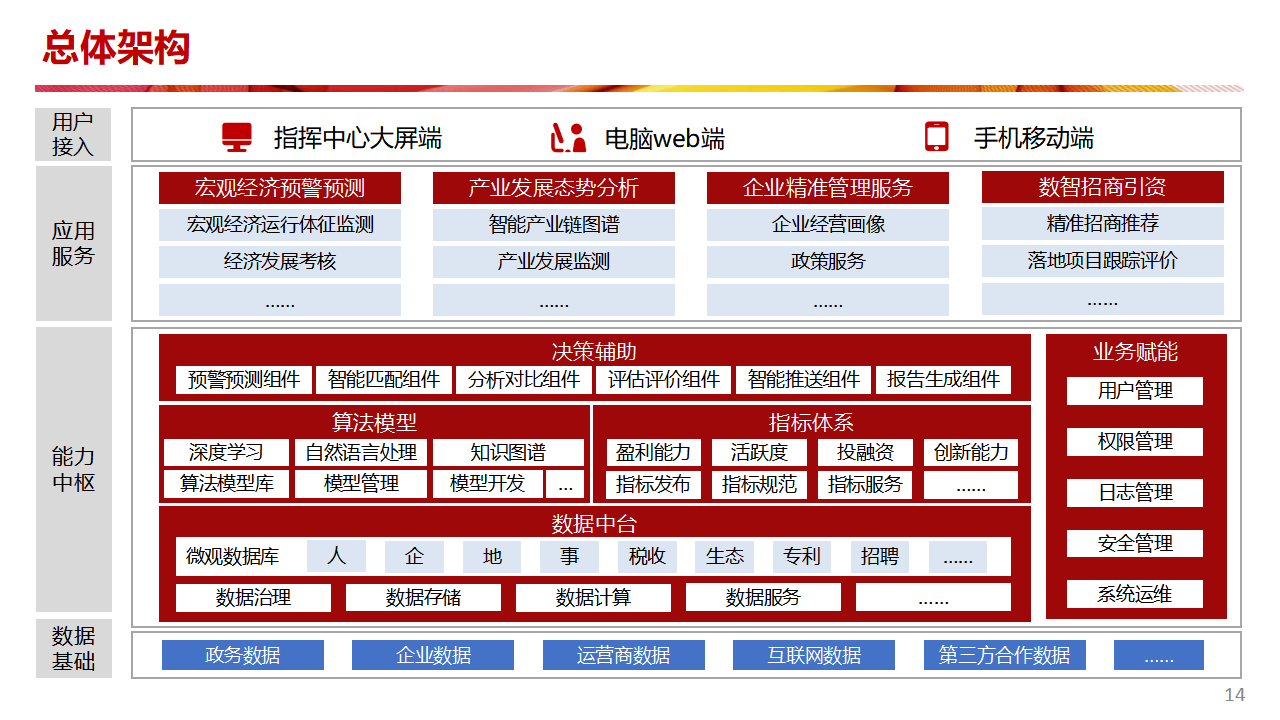Click the 指标体系 section title

point(811,423)
